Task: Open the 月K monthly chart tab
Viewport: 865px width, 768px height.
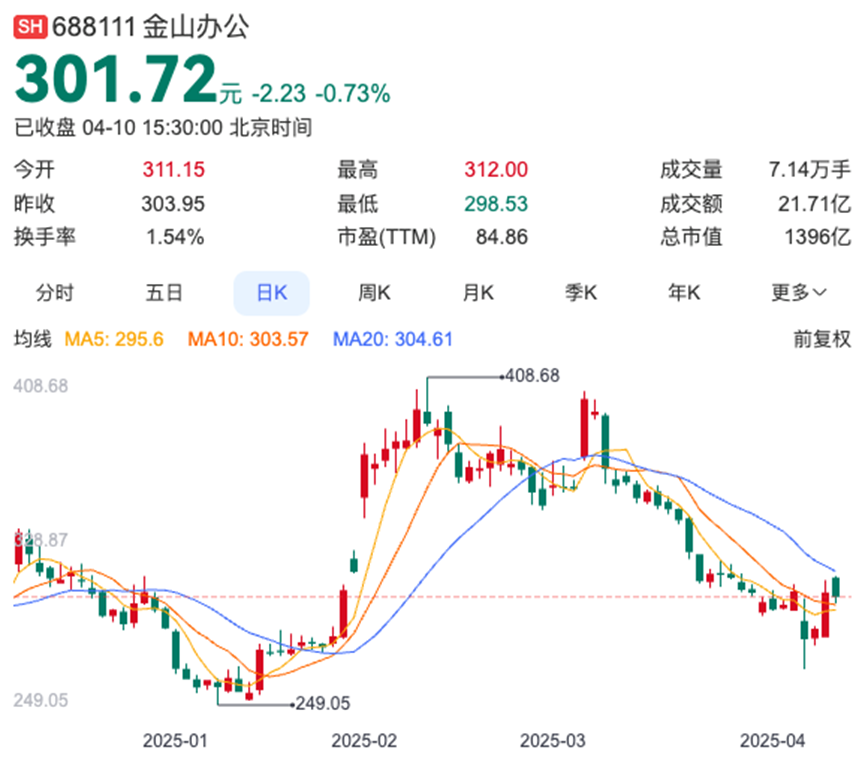Action: (478, 292)
